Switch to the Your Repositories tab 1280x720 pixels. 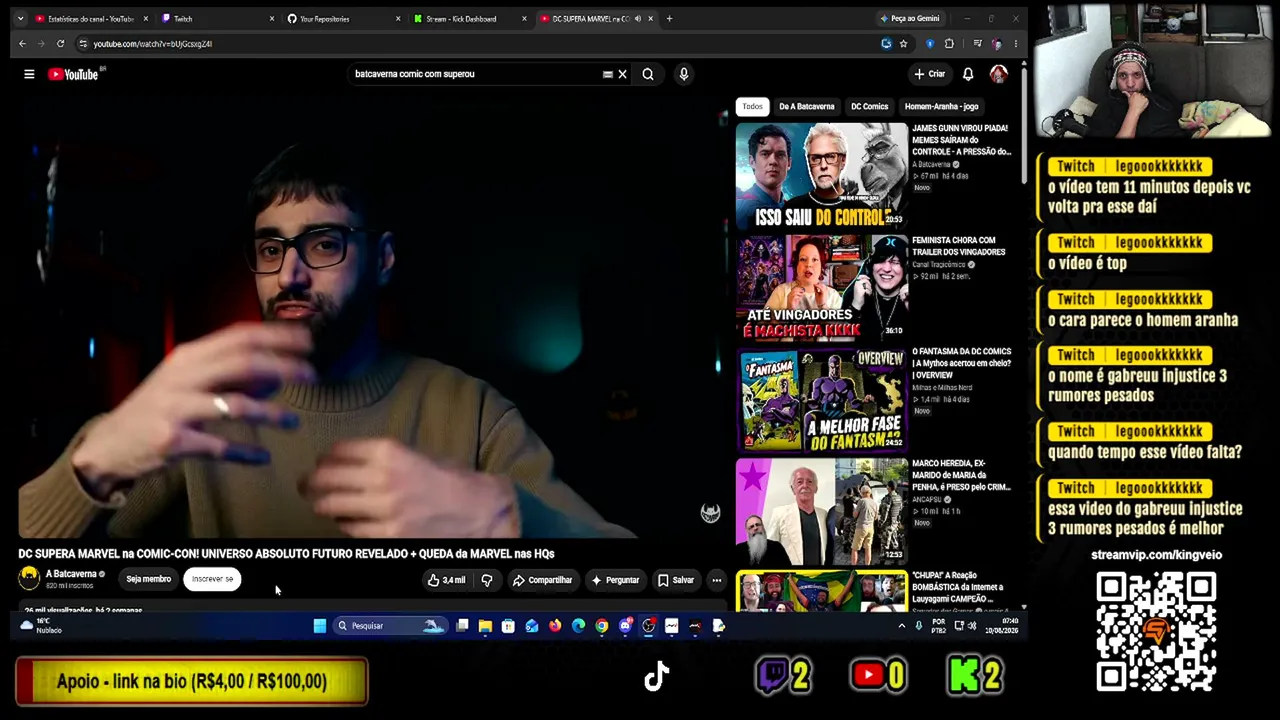pos(344,19)
